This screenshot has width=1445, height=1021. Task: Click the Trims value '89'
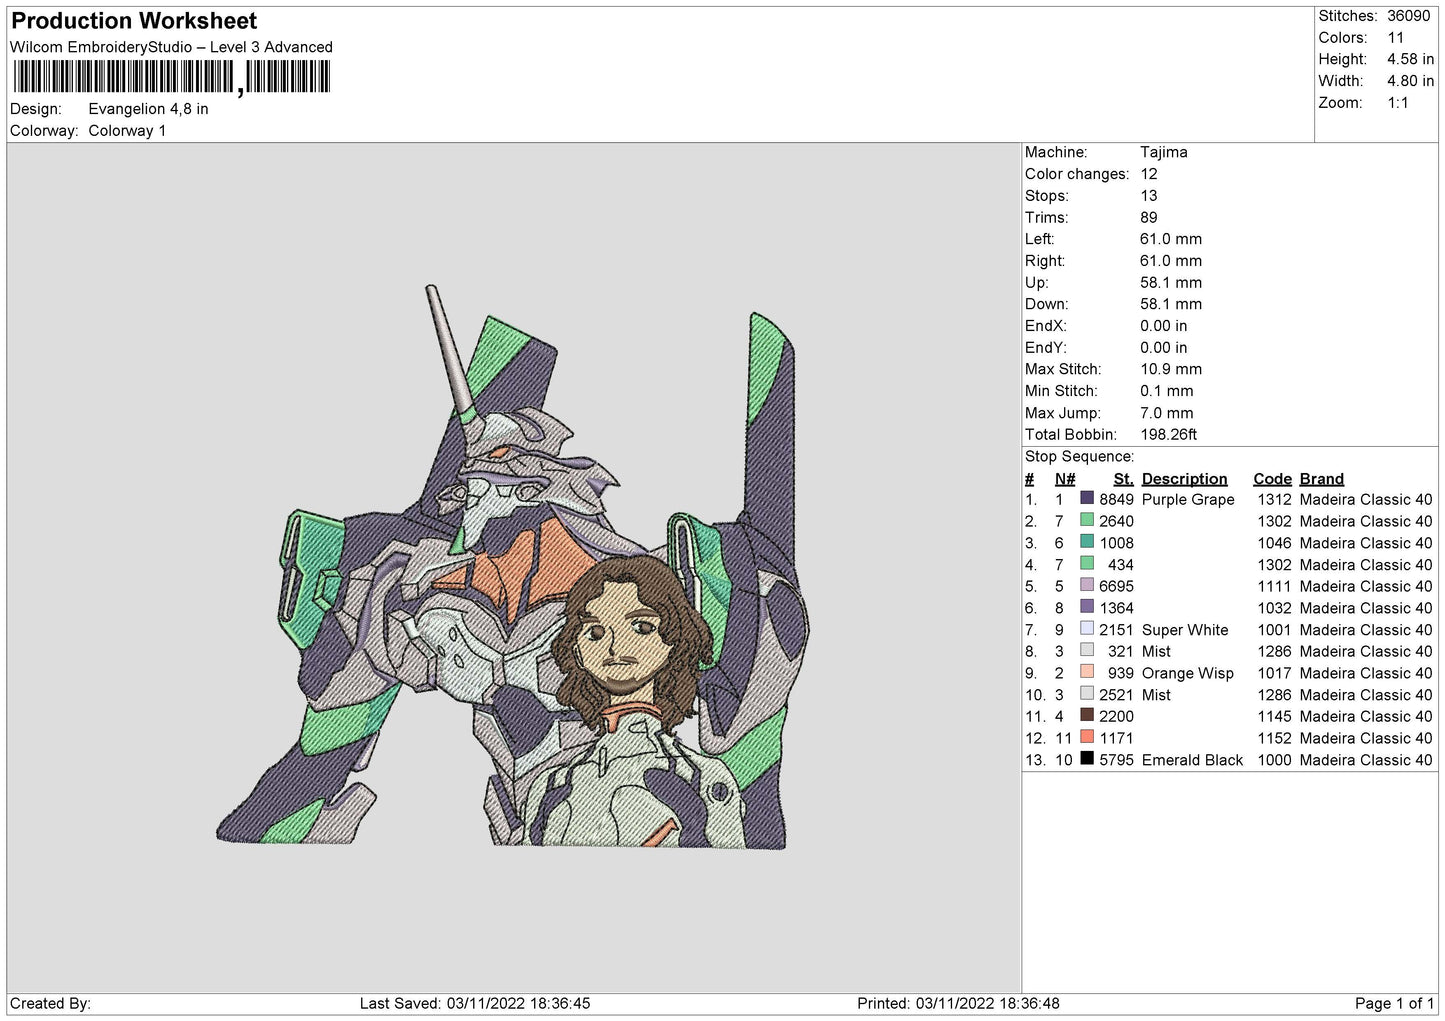click(1149, 217)
